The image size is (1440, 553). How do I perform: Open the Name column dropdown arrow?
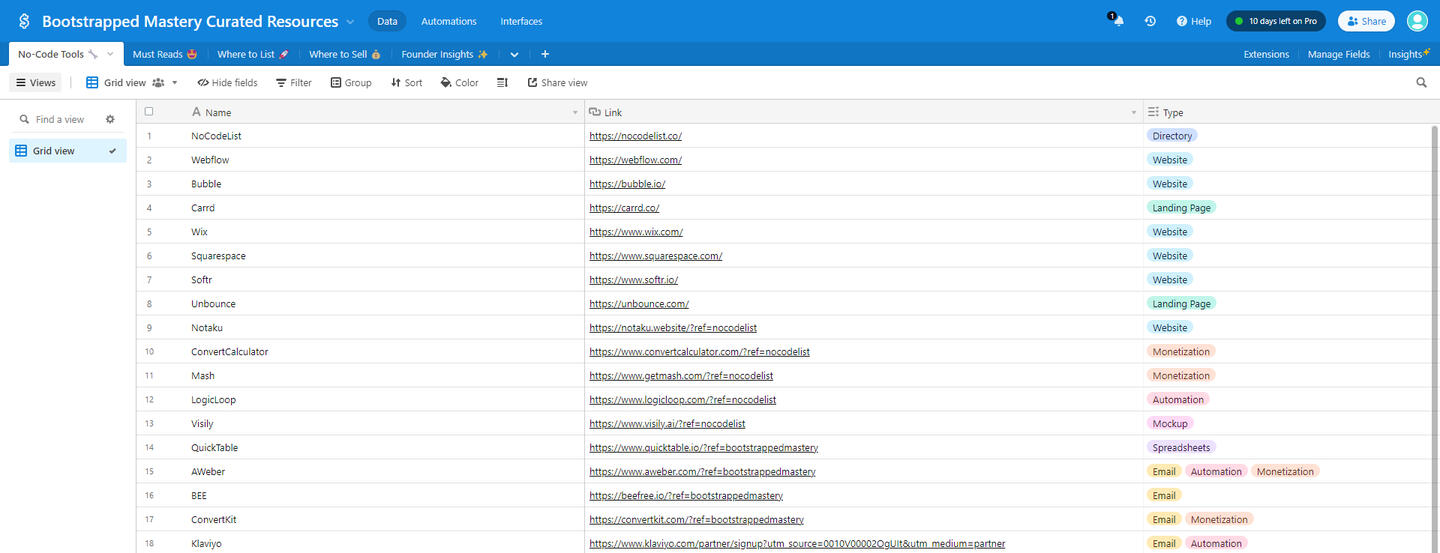tap(575, 113)
